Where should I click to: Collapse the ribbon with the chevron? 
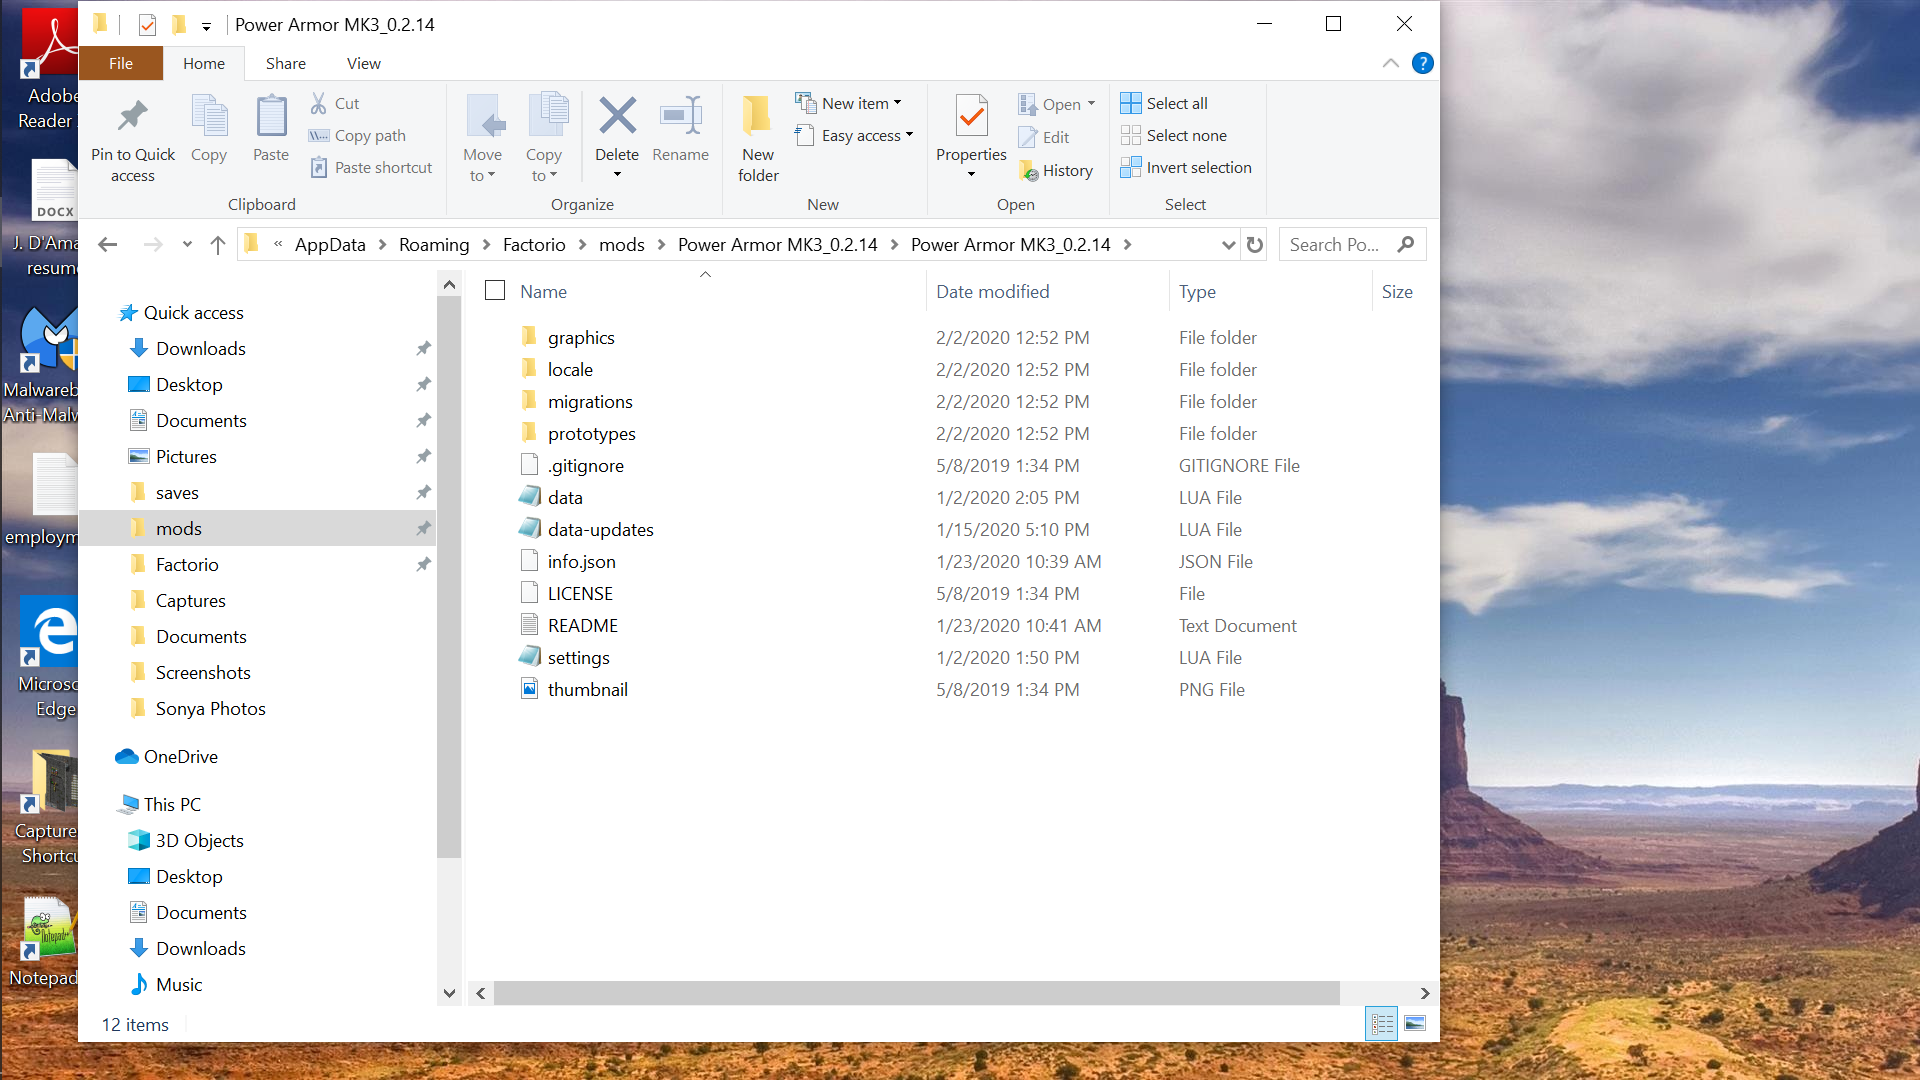1390,63
